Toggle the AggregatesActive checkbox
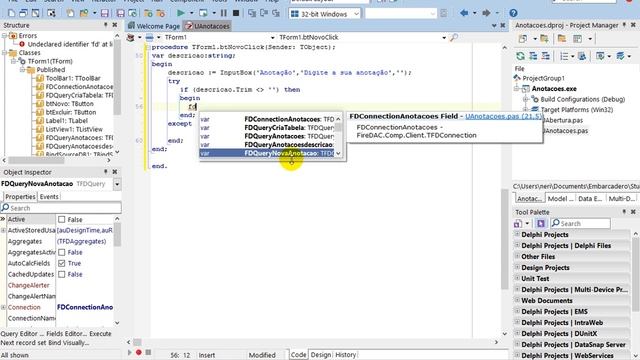Screen dimensions: 640x360 pyautogui.click(x=62, y=252)
